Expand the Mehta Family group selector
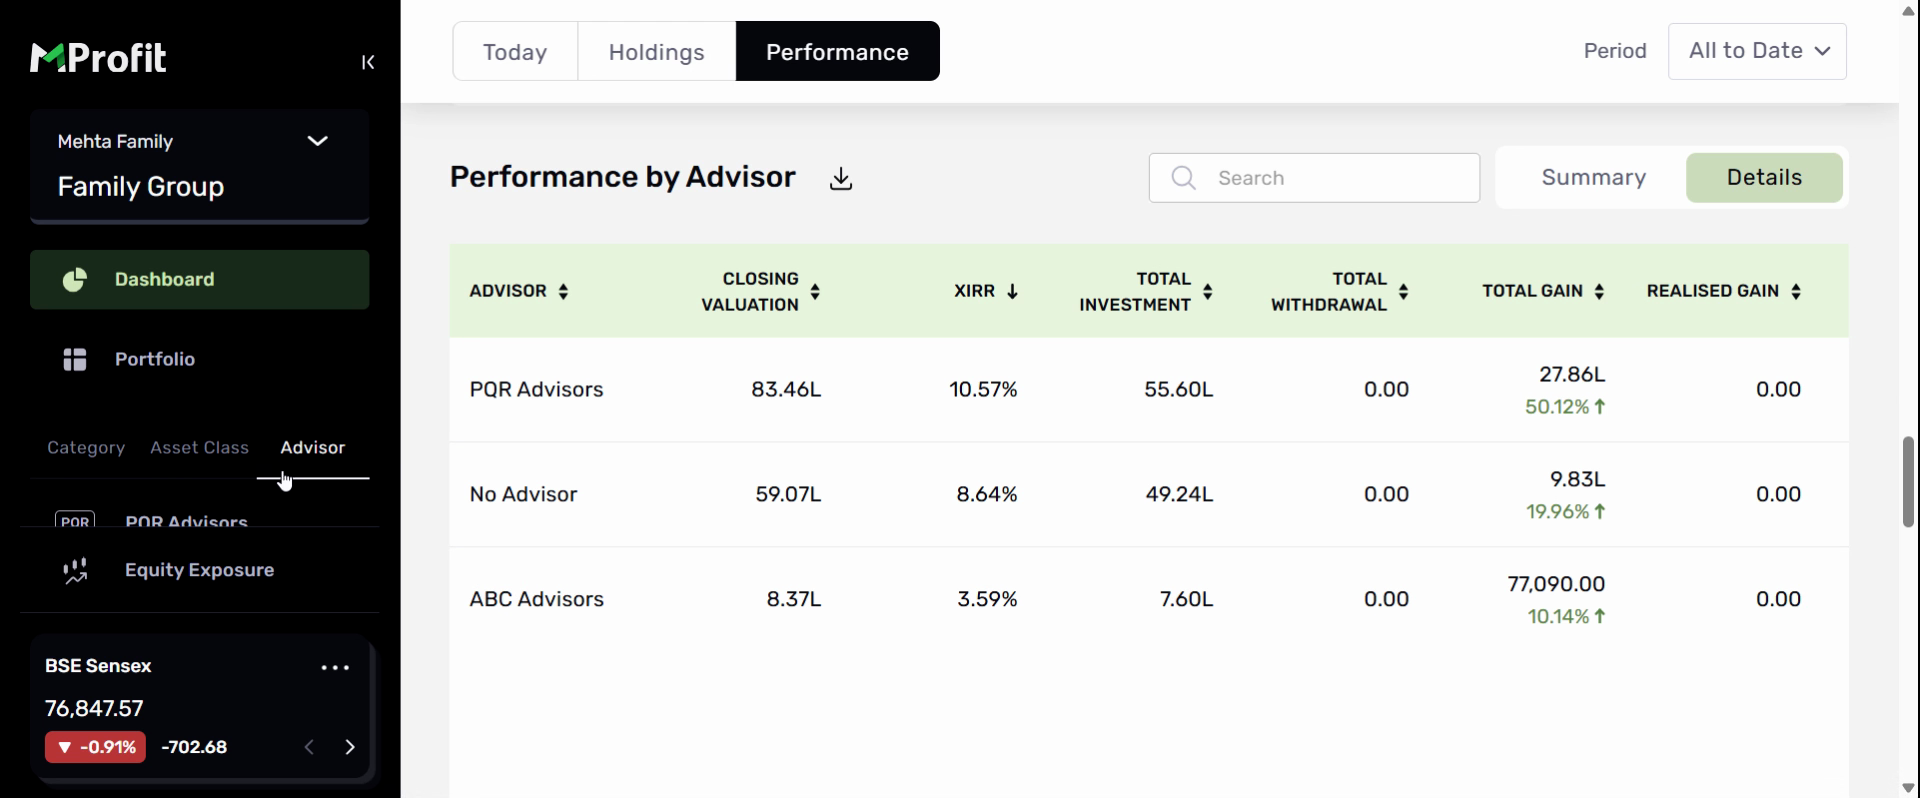1920x798 pixels. [317, 141]
